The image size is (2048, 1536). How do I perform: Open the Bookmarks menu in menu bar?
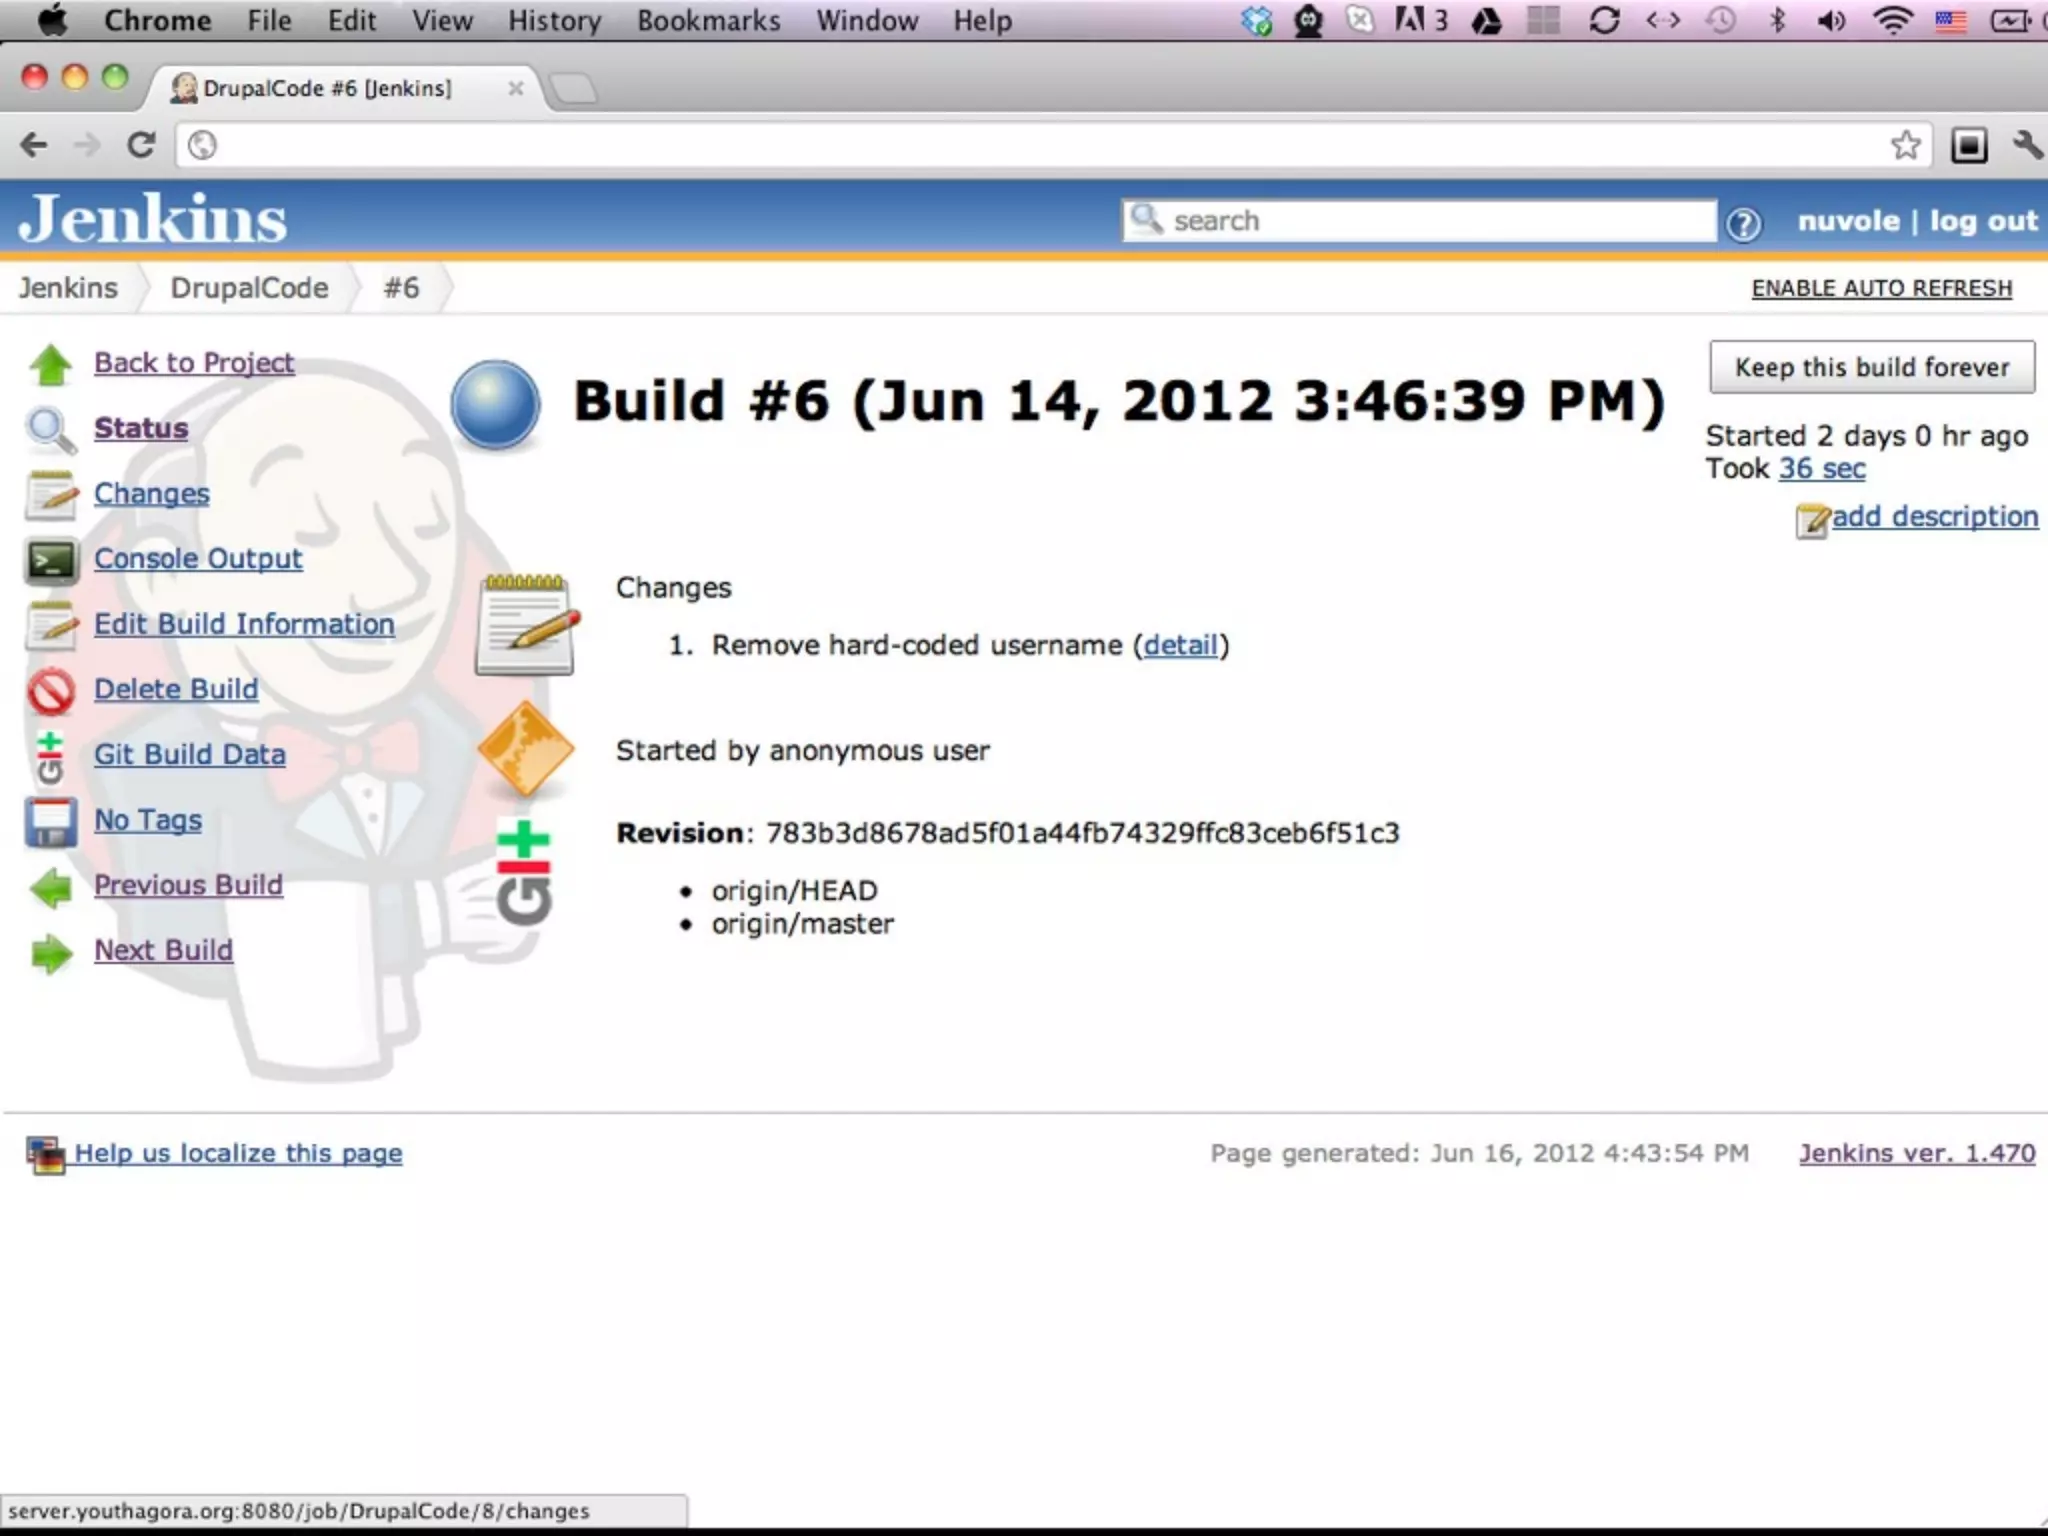click(x=708, y=21)
